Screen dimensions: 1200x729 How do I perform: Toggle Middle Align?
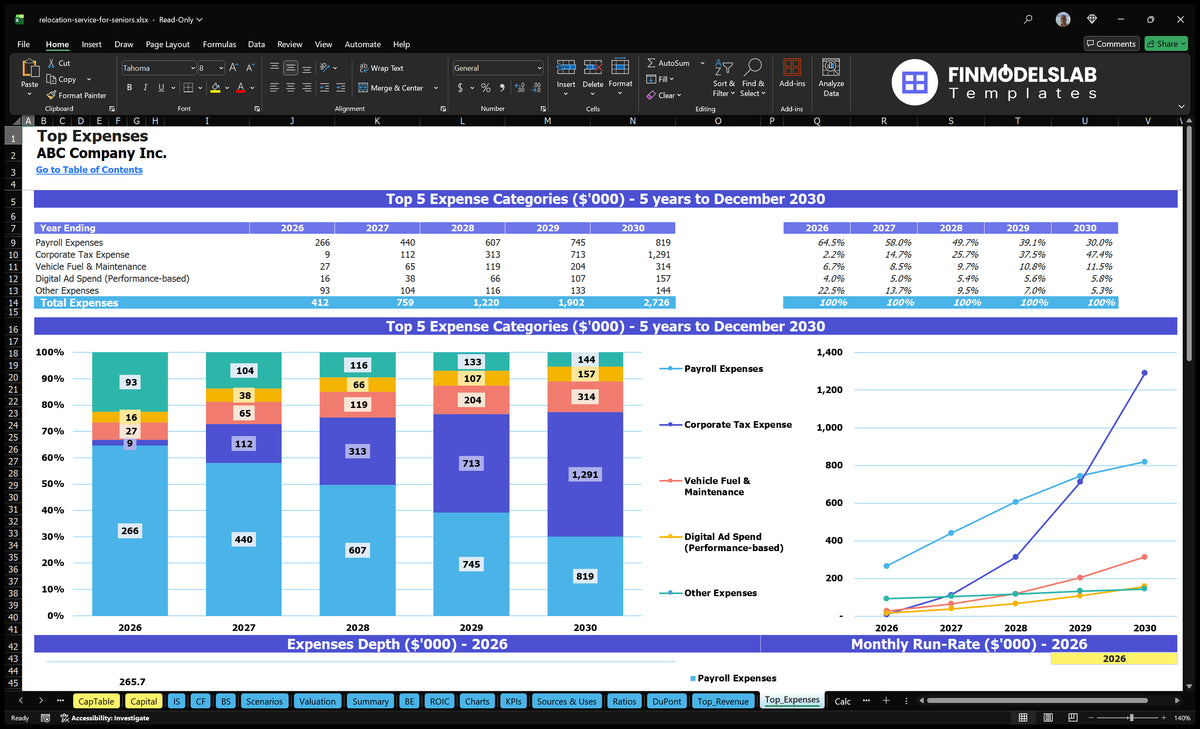coord(290,68)
